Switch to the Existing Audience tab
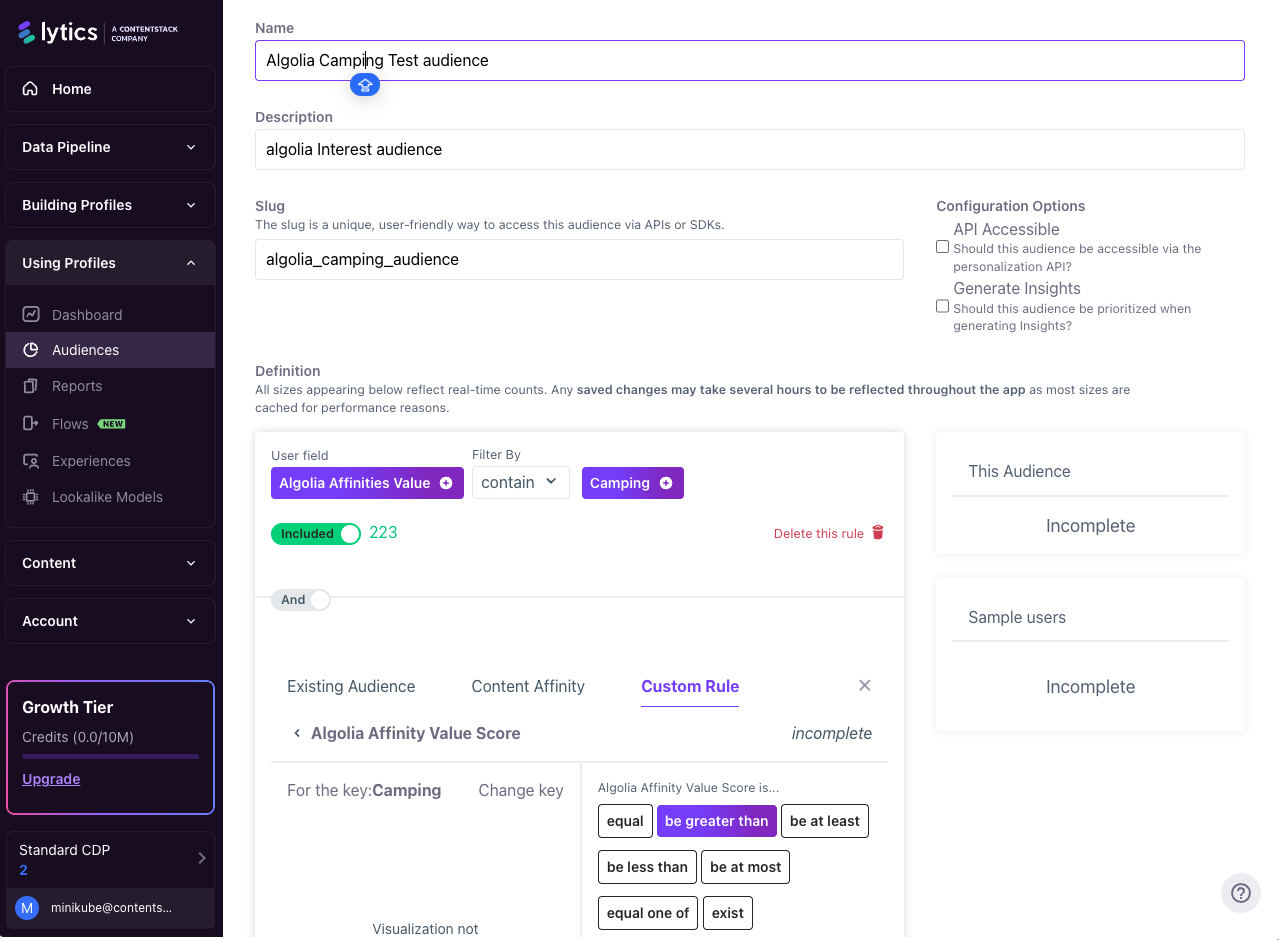1279x940 pixels. 351,686
